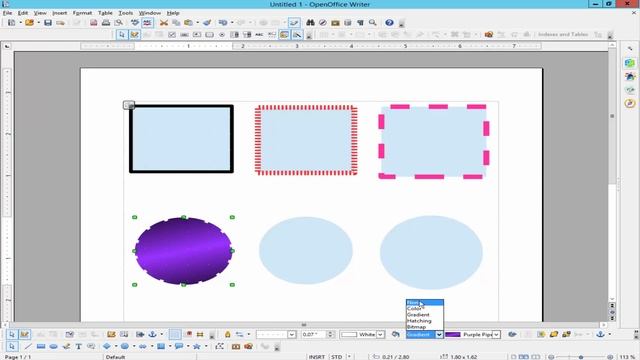Insert Check Box form control
The image size is (640, 360).
click(x=172, y=35)
